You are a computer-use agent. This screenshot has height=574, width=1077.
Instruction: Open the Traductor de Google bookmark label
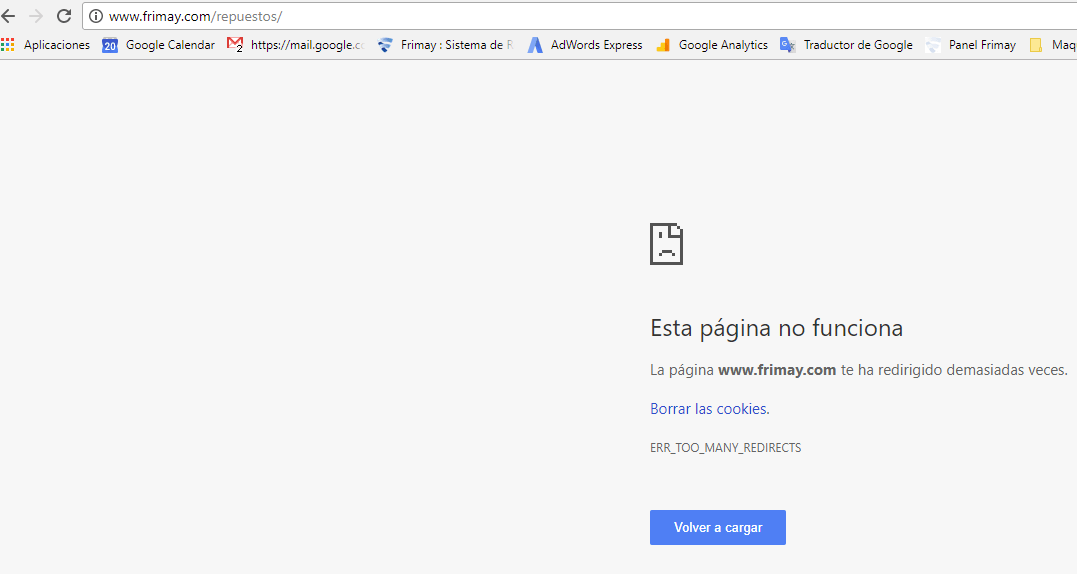(x=859, y=45)
